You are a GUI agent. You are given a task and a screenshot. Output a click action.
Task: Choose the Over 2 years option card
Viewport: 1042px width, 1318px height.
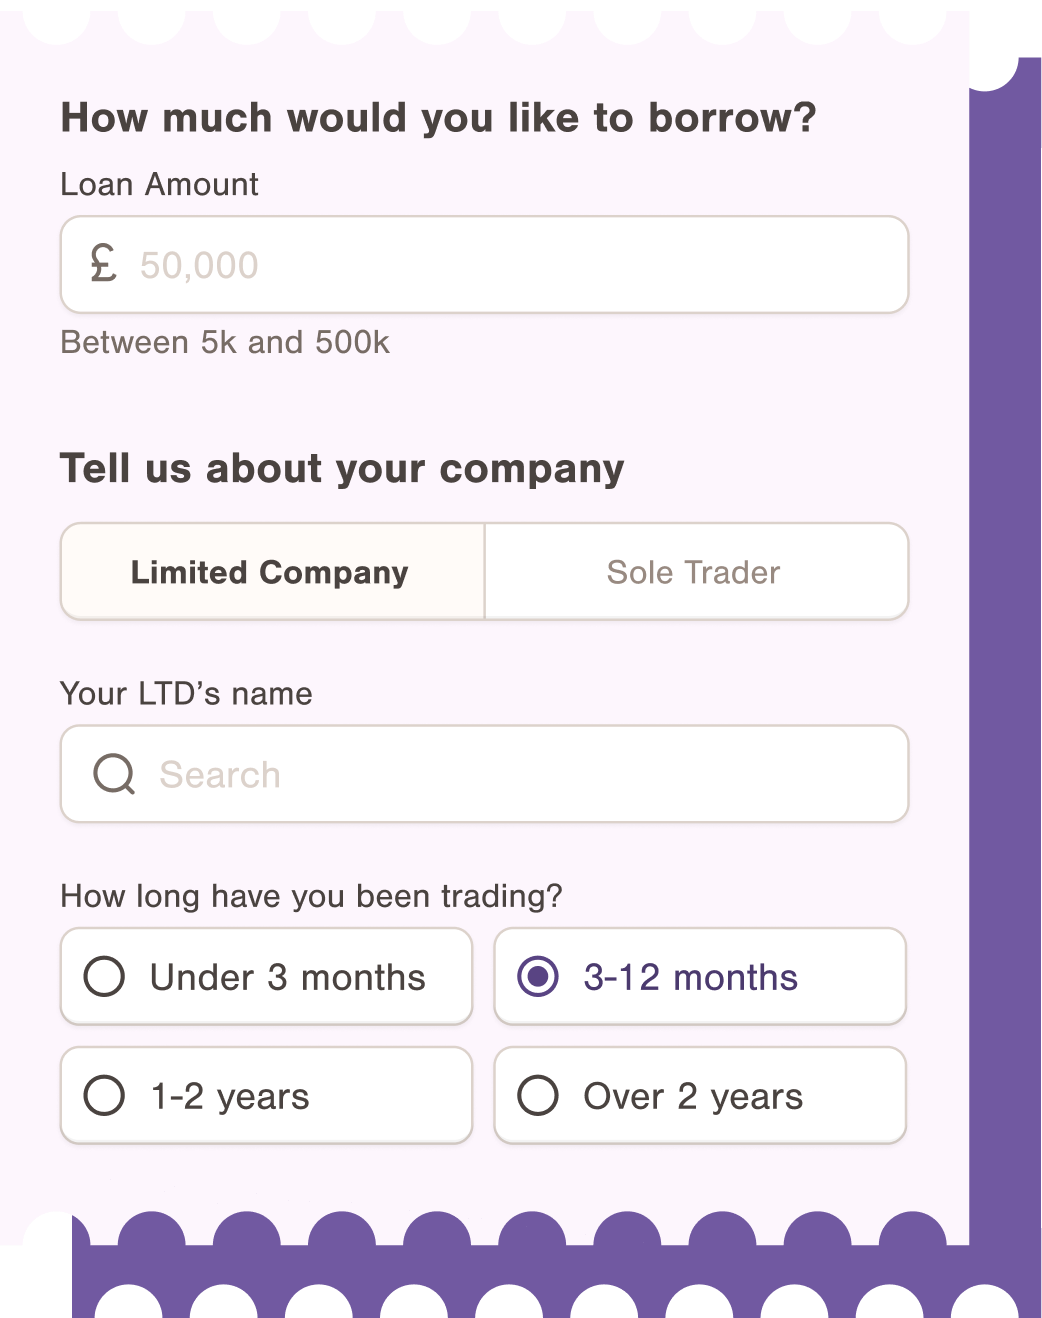700,1095
